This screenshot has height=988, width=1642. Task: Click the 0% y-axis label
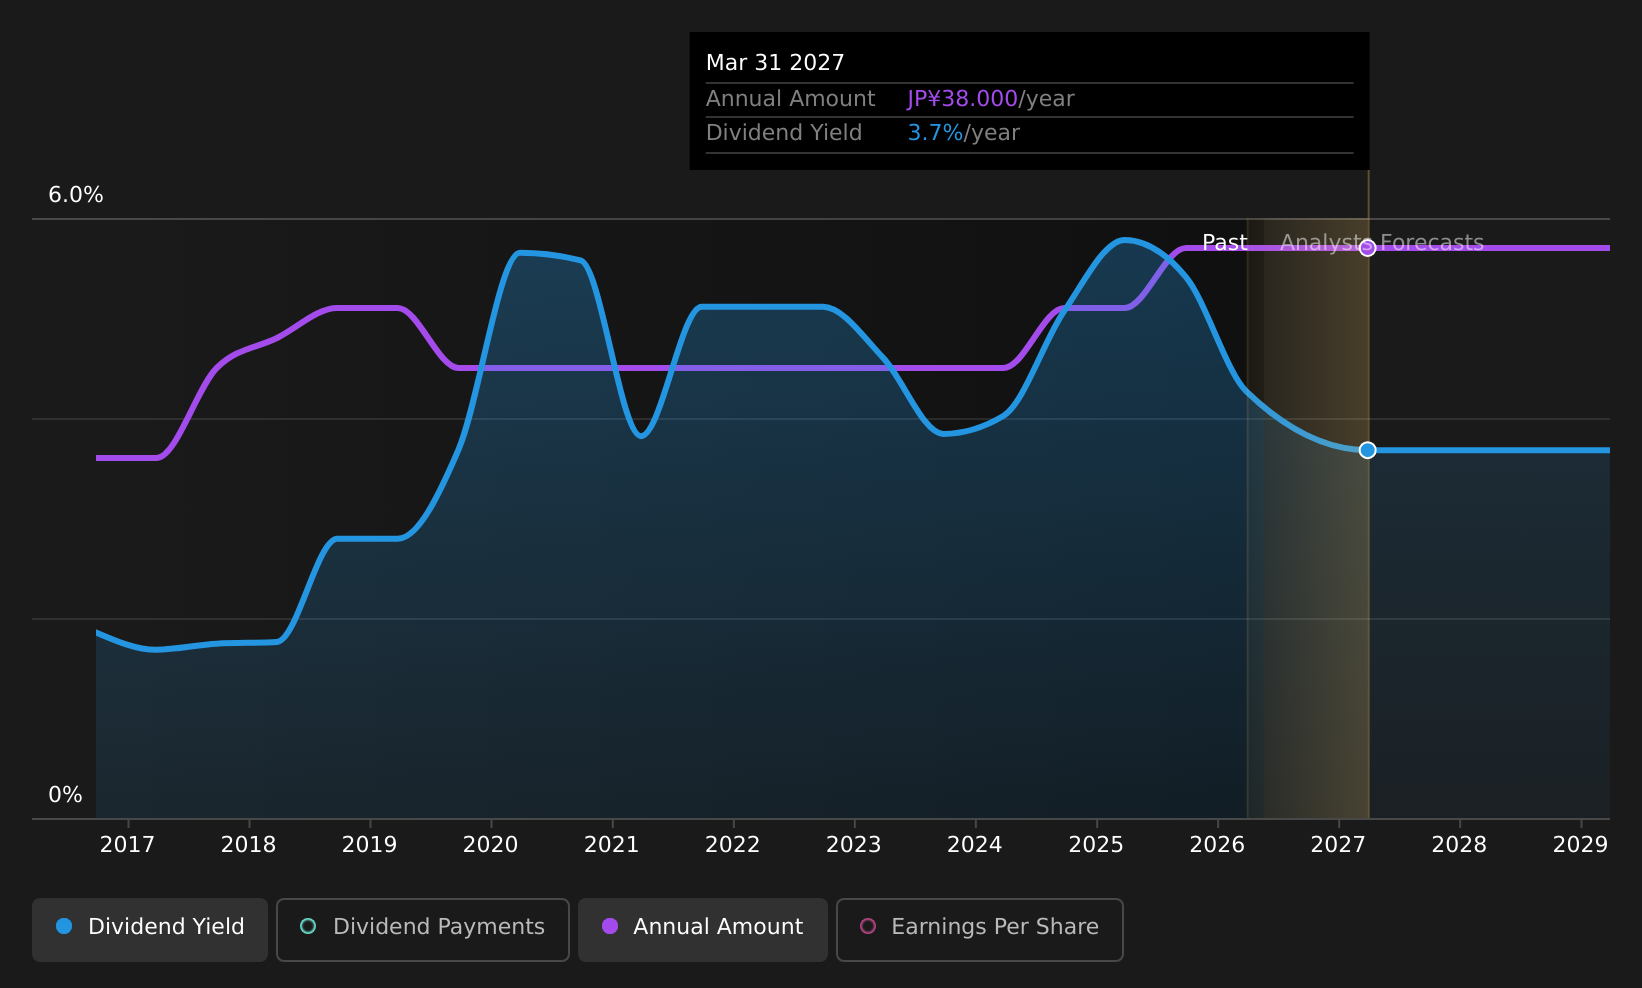(65, 795)
